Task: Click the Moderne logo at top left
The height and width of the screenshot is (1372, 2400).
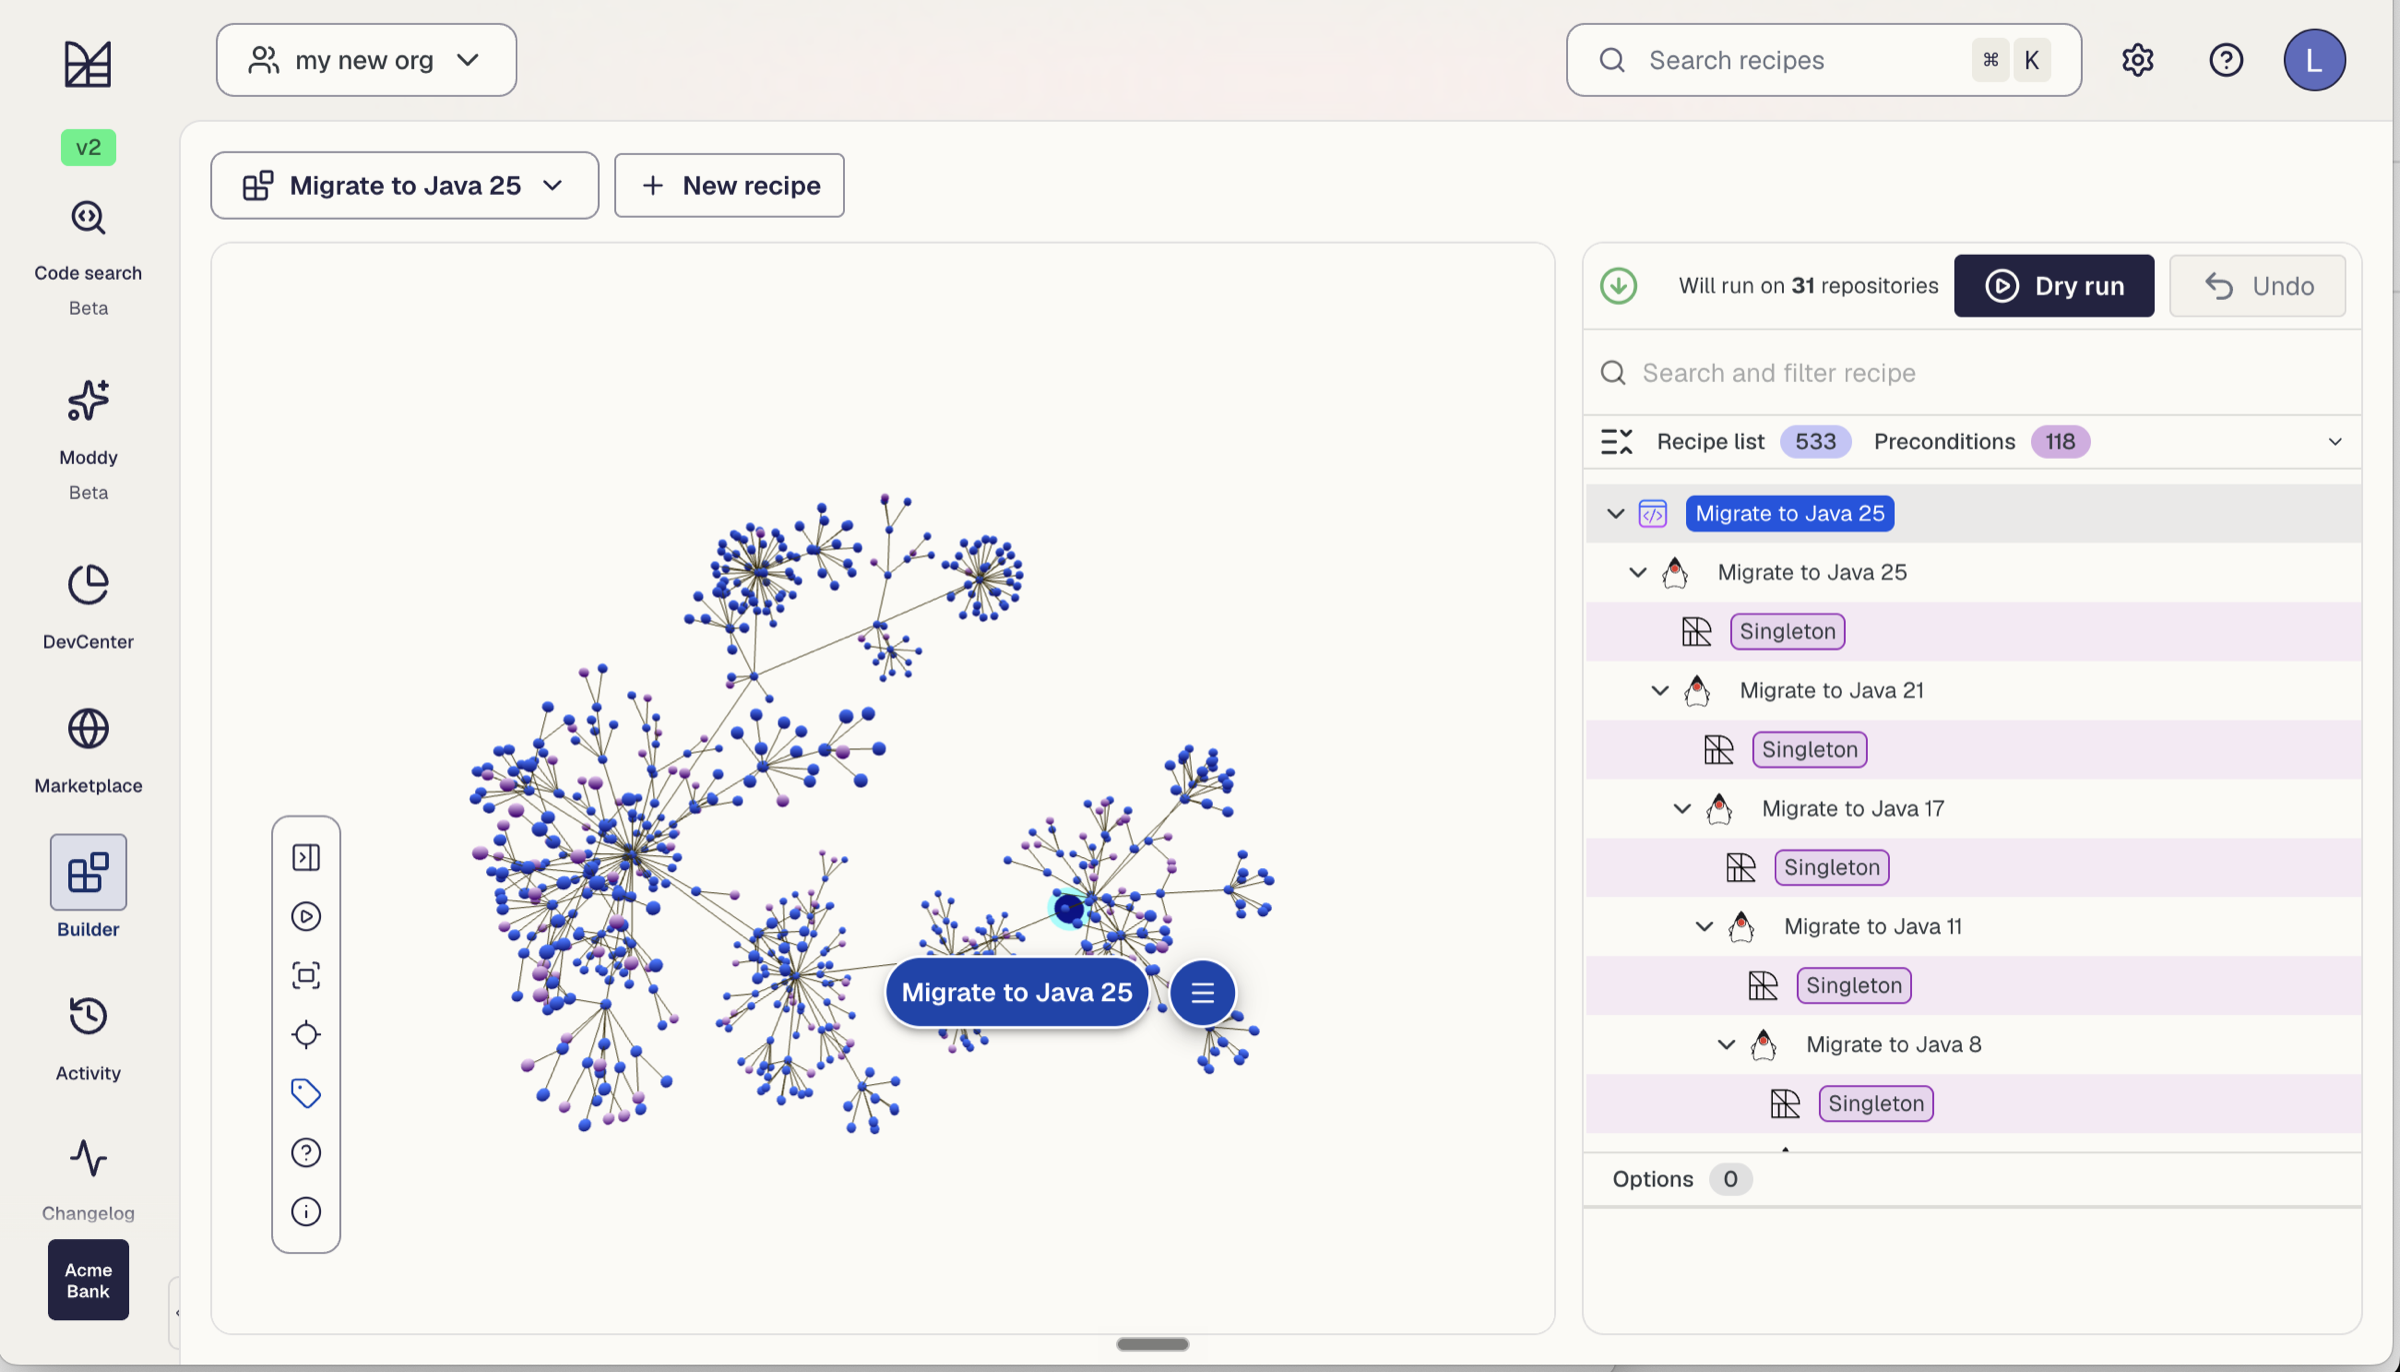Action: [88, 64]
